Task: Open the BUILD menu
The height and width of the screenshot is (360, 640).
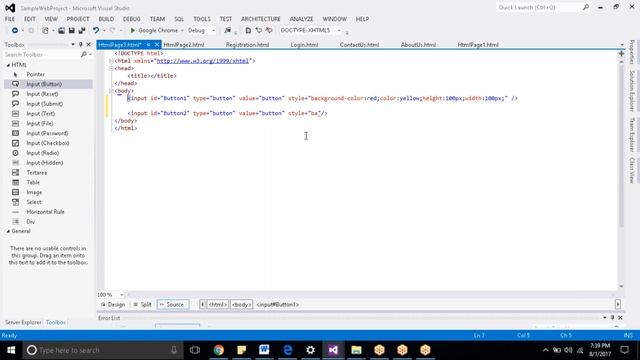Action: [106, 19]
